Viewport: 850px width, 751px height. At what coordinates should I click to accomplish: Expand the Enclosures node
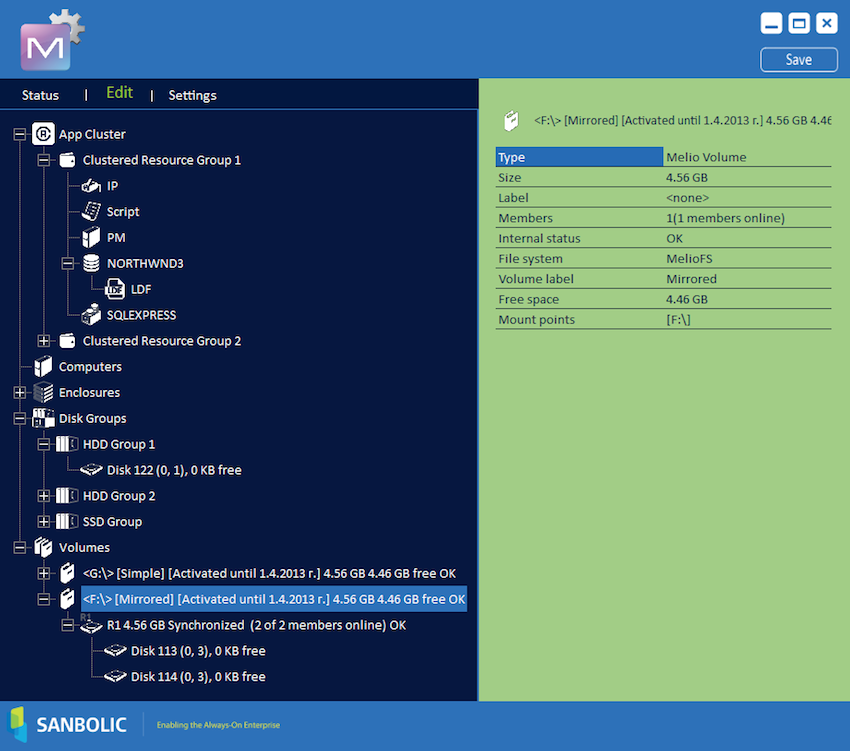pyautogui.click(x=20, y=393)
